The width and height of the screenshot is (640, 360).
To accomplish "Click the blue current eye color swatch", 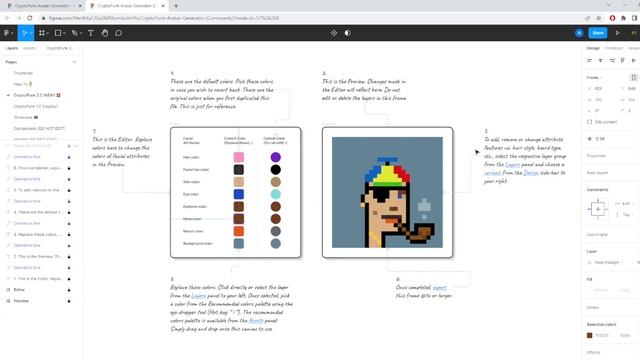I will coord(239,194).
